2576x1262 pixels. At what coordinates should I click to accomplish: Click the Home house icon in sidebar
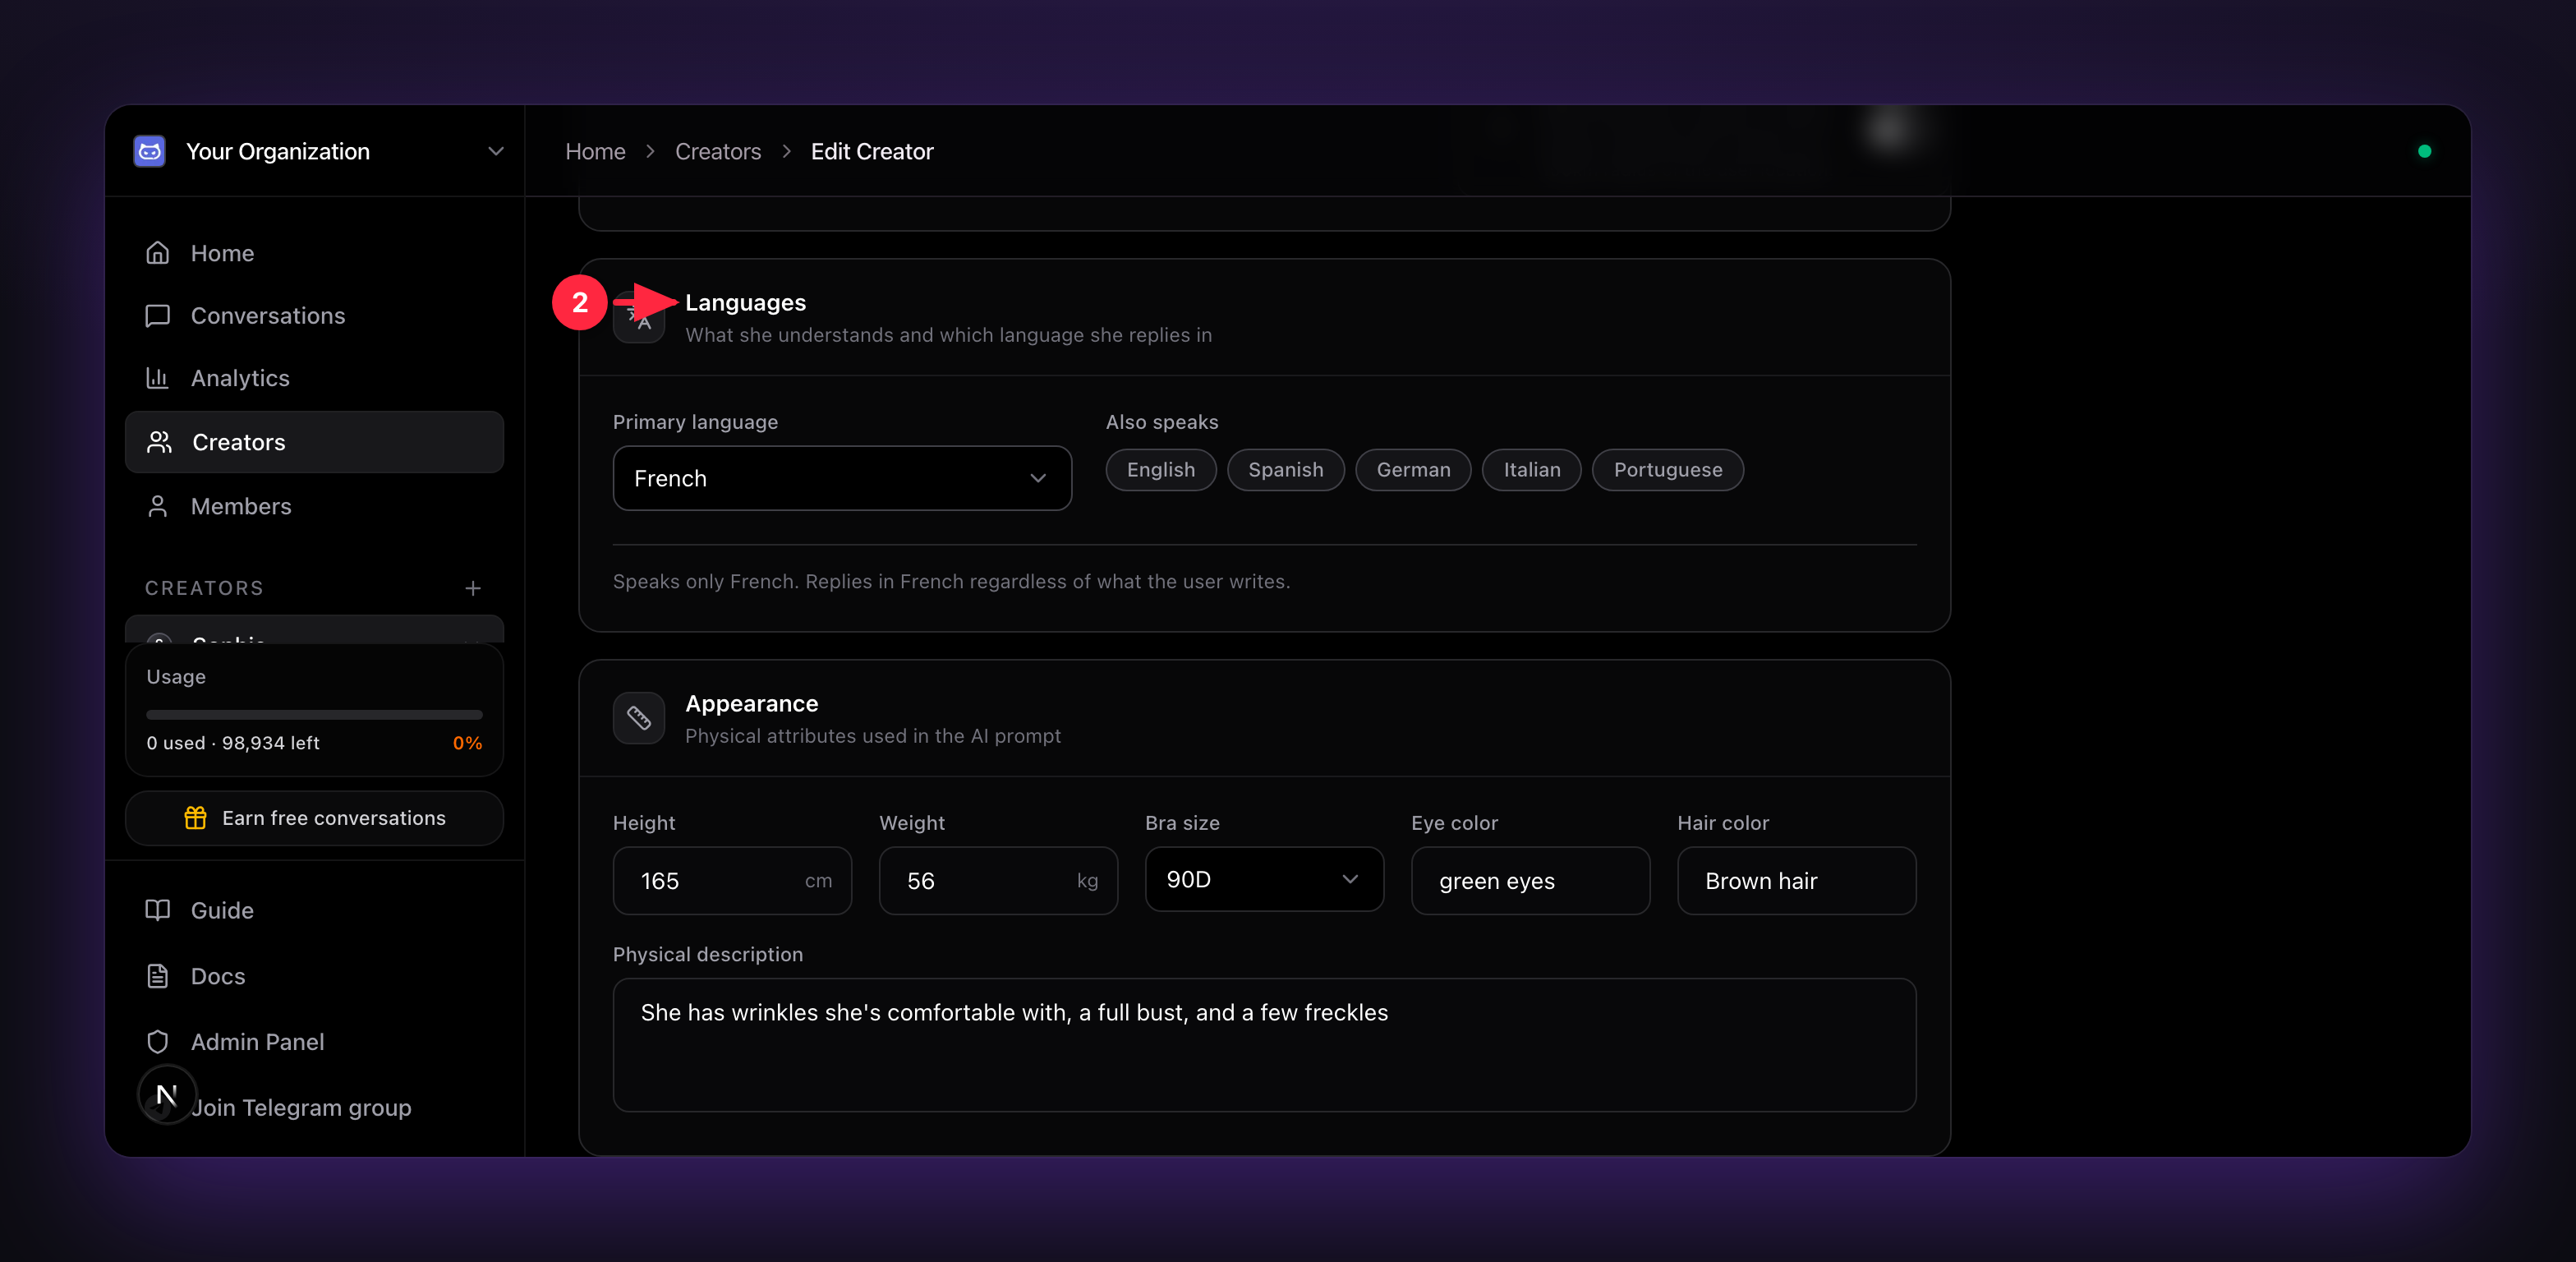click(158, 253)
